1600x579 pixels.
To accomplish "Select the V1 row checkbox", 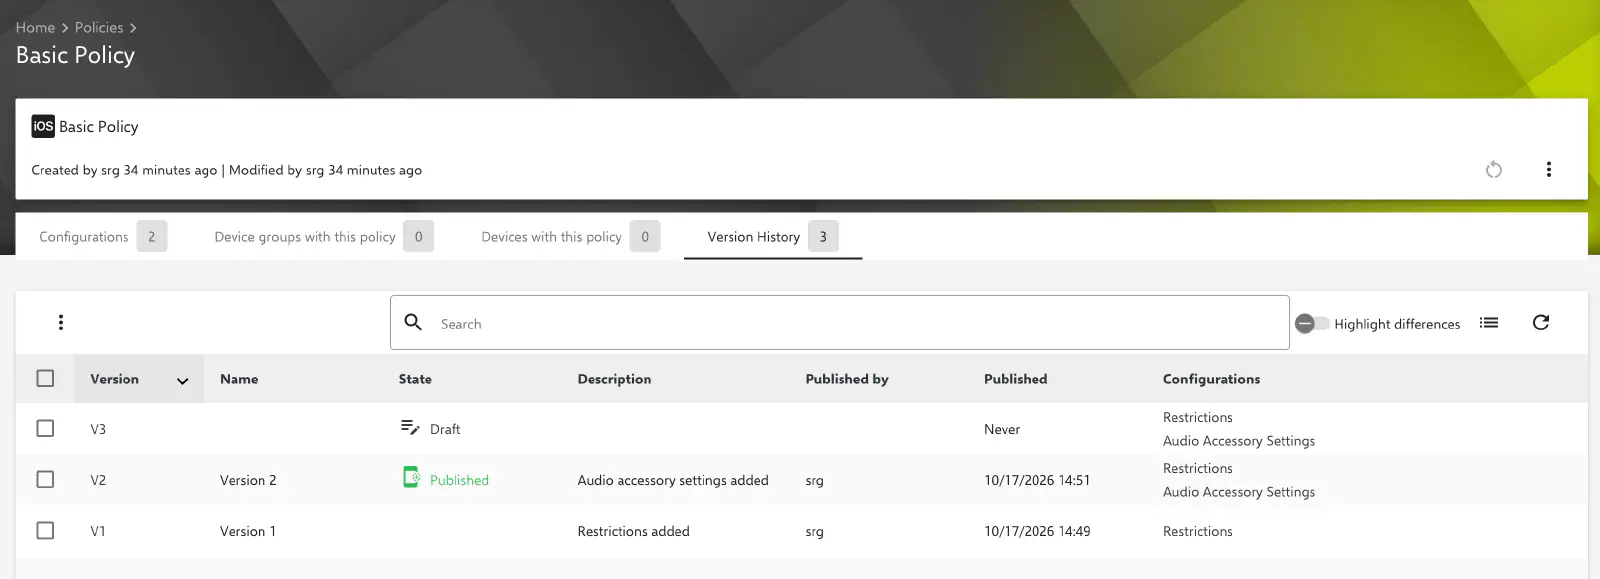I will point(45,530).
